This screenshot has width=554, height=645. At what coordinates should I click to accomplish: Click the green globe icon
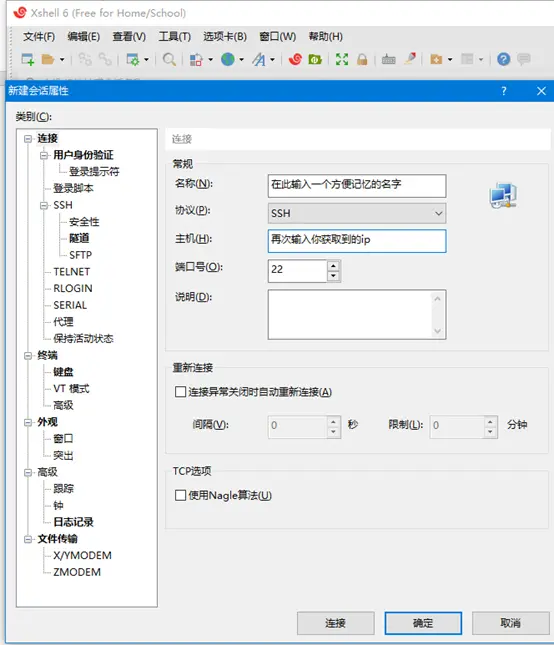click(x=227, y=60)
